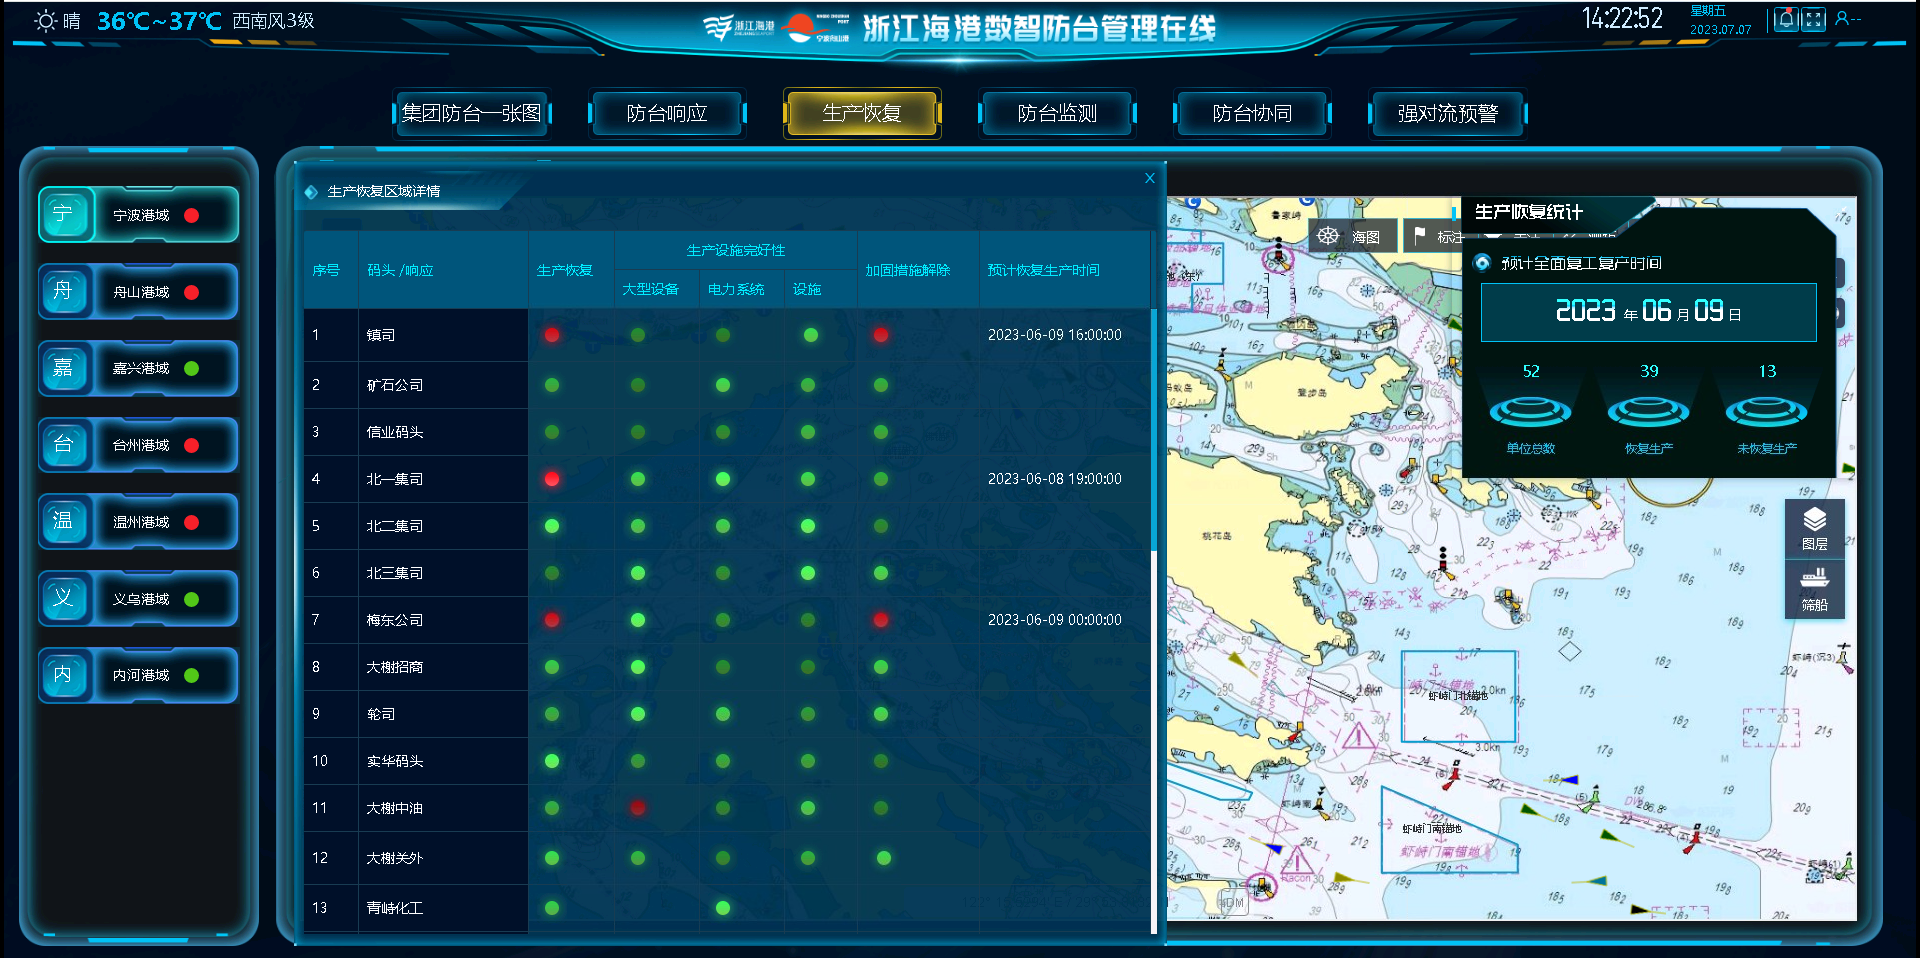Select the 生产恢复 tab
The image size is (1920, 958).
pyautogui.click(x=862, y=113)
